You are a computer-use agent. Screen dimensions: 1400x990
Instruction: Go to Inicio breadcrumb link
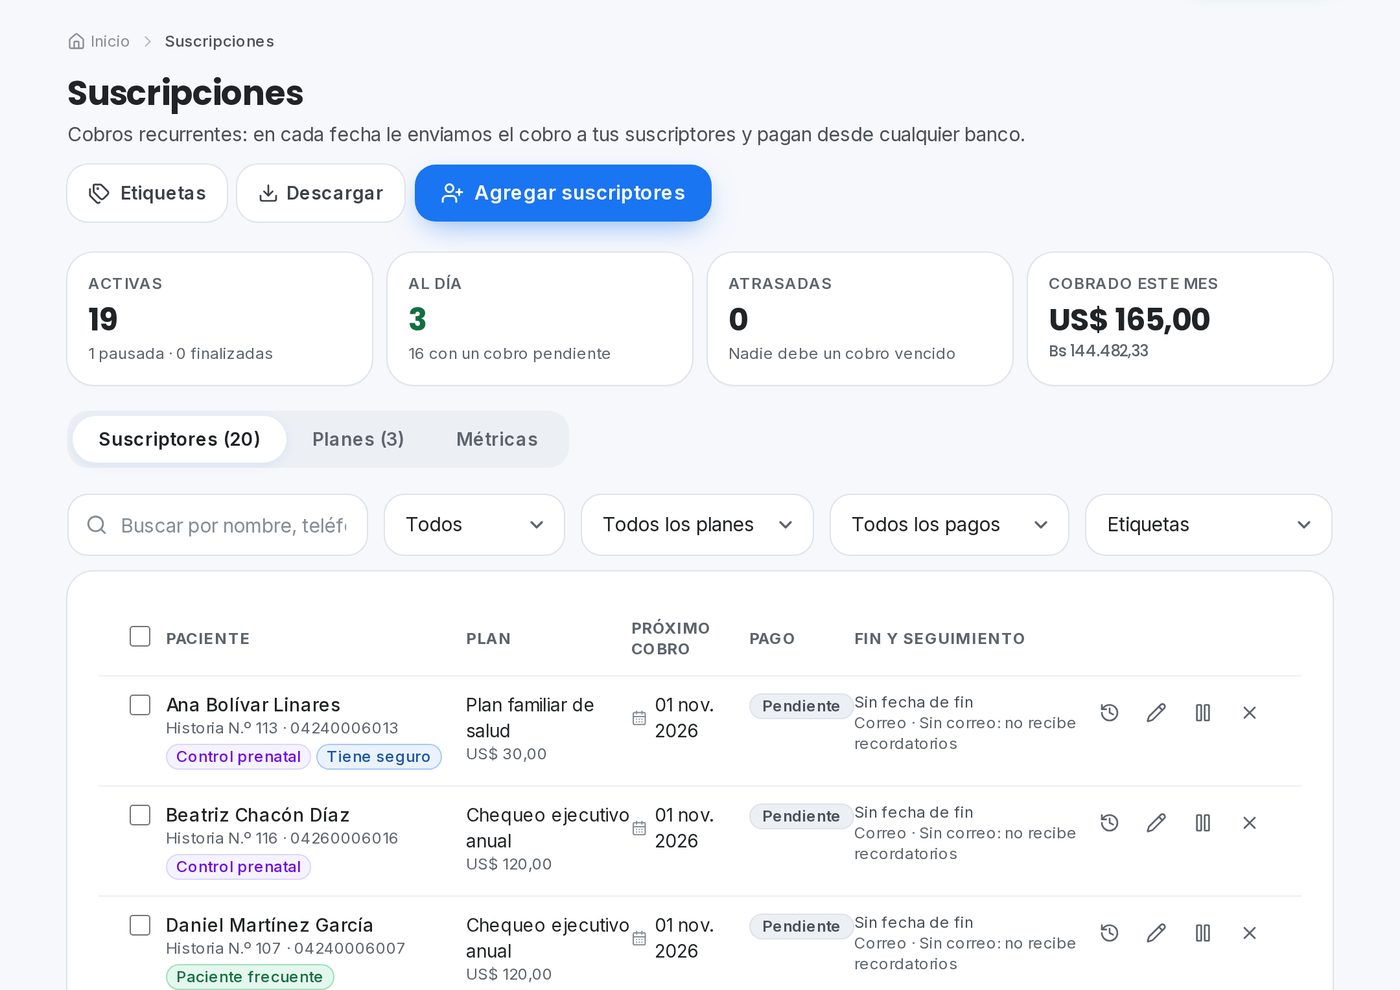99,41
